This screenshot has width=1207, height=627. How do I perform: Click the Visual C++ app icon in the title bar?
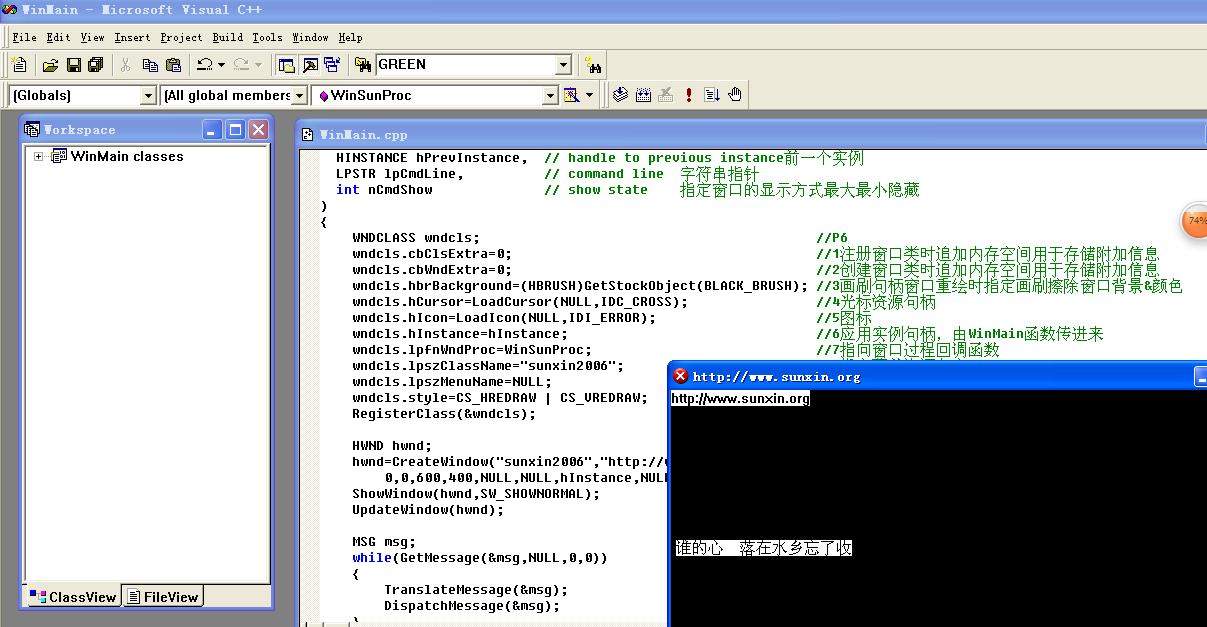point(10,10)
